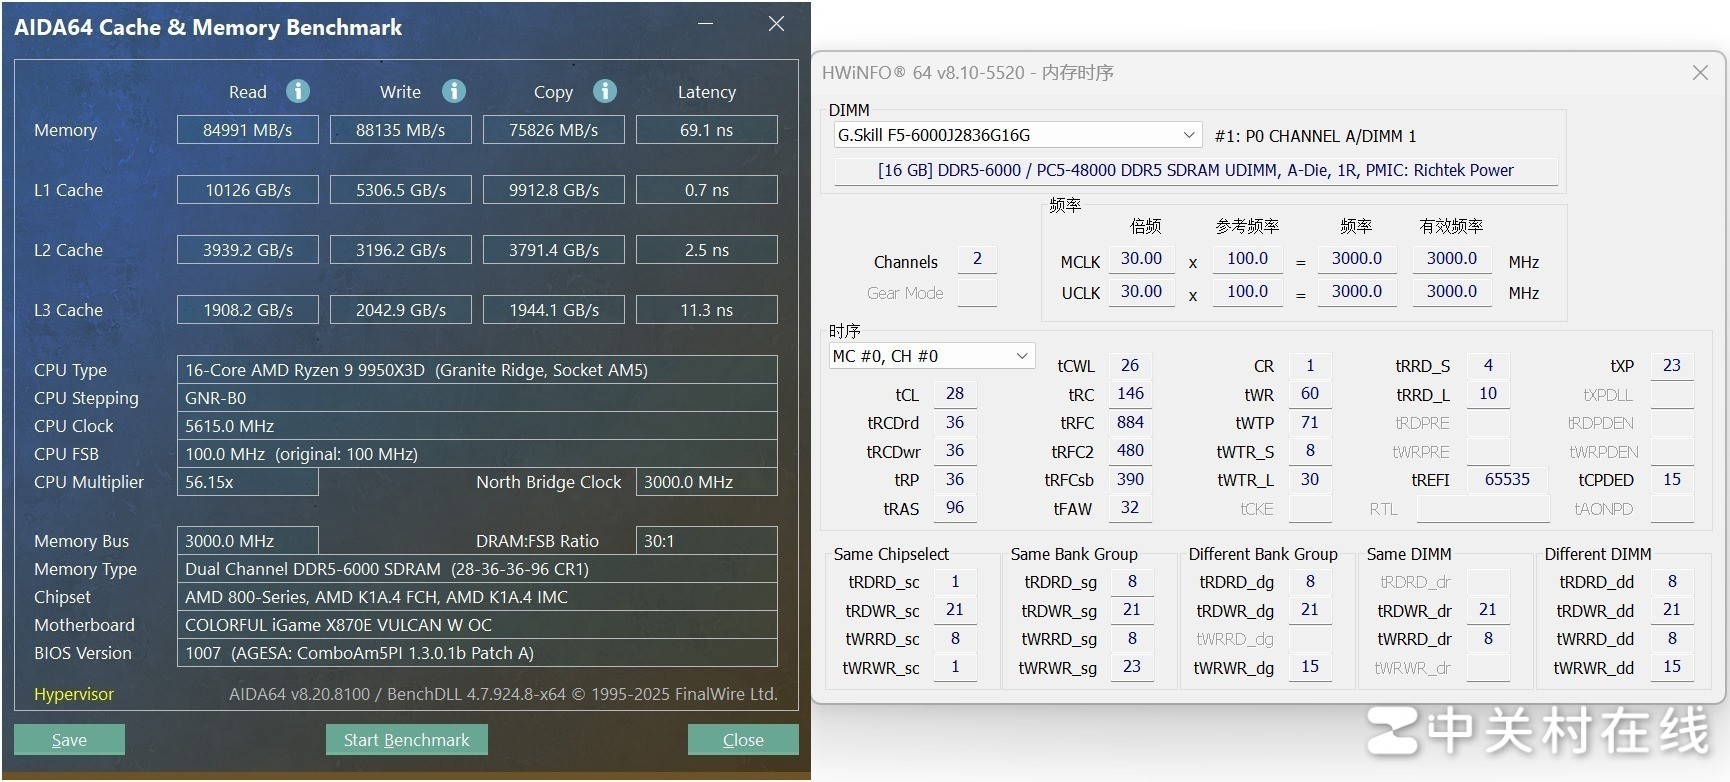Image resolution: width=1730 pixels, height=782 pixels.
Task: Select the L3 Cache Latency 11.3 ns value
Action: coord(707,310)
